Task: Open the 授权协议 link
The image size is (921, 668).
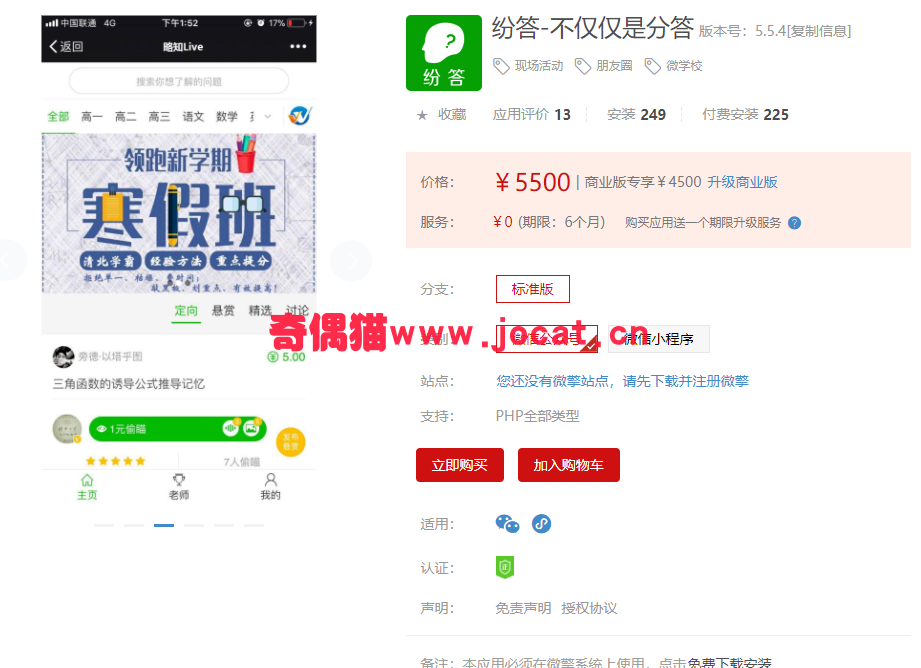Action: point(589,608)
